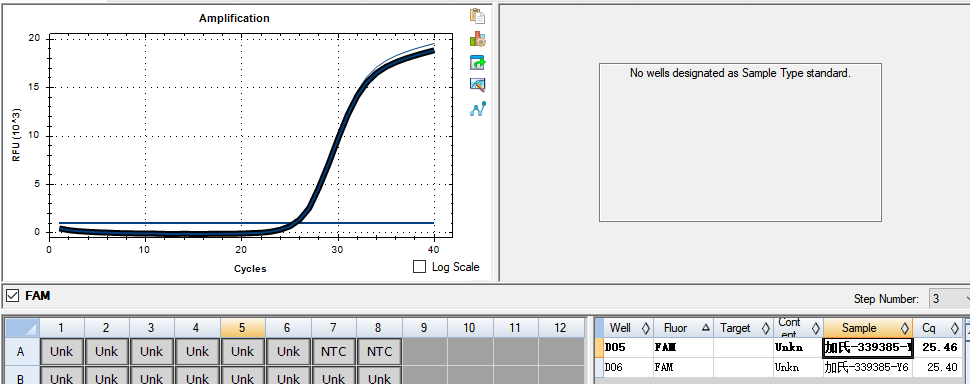Open the chart settings icon with gear
This screenshot has height=384, width=970.
coord(477,40)
